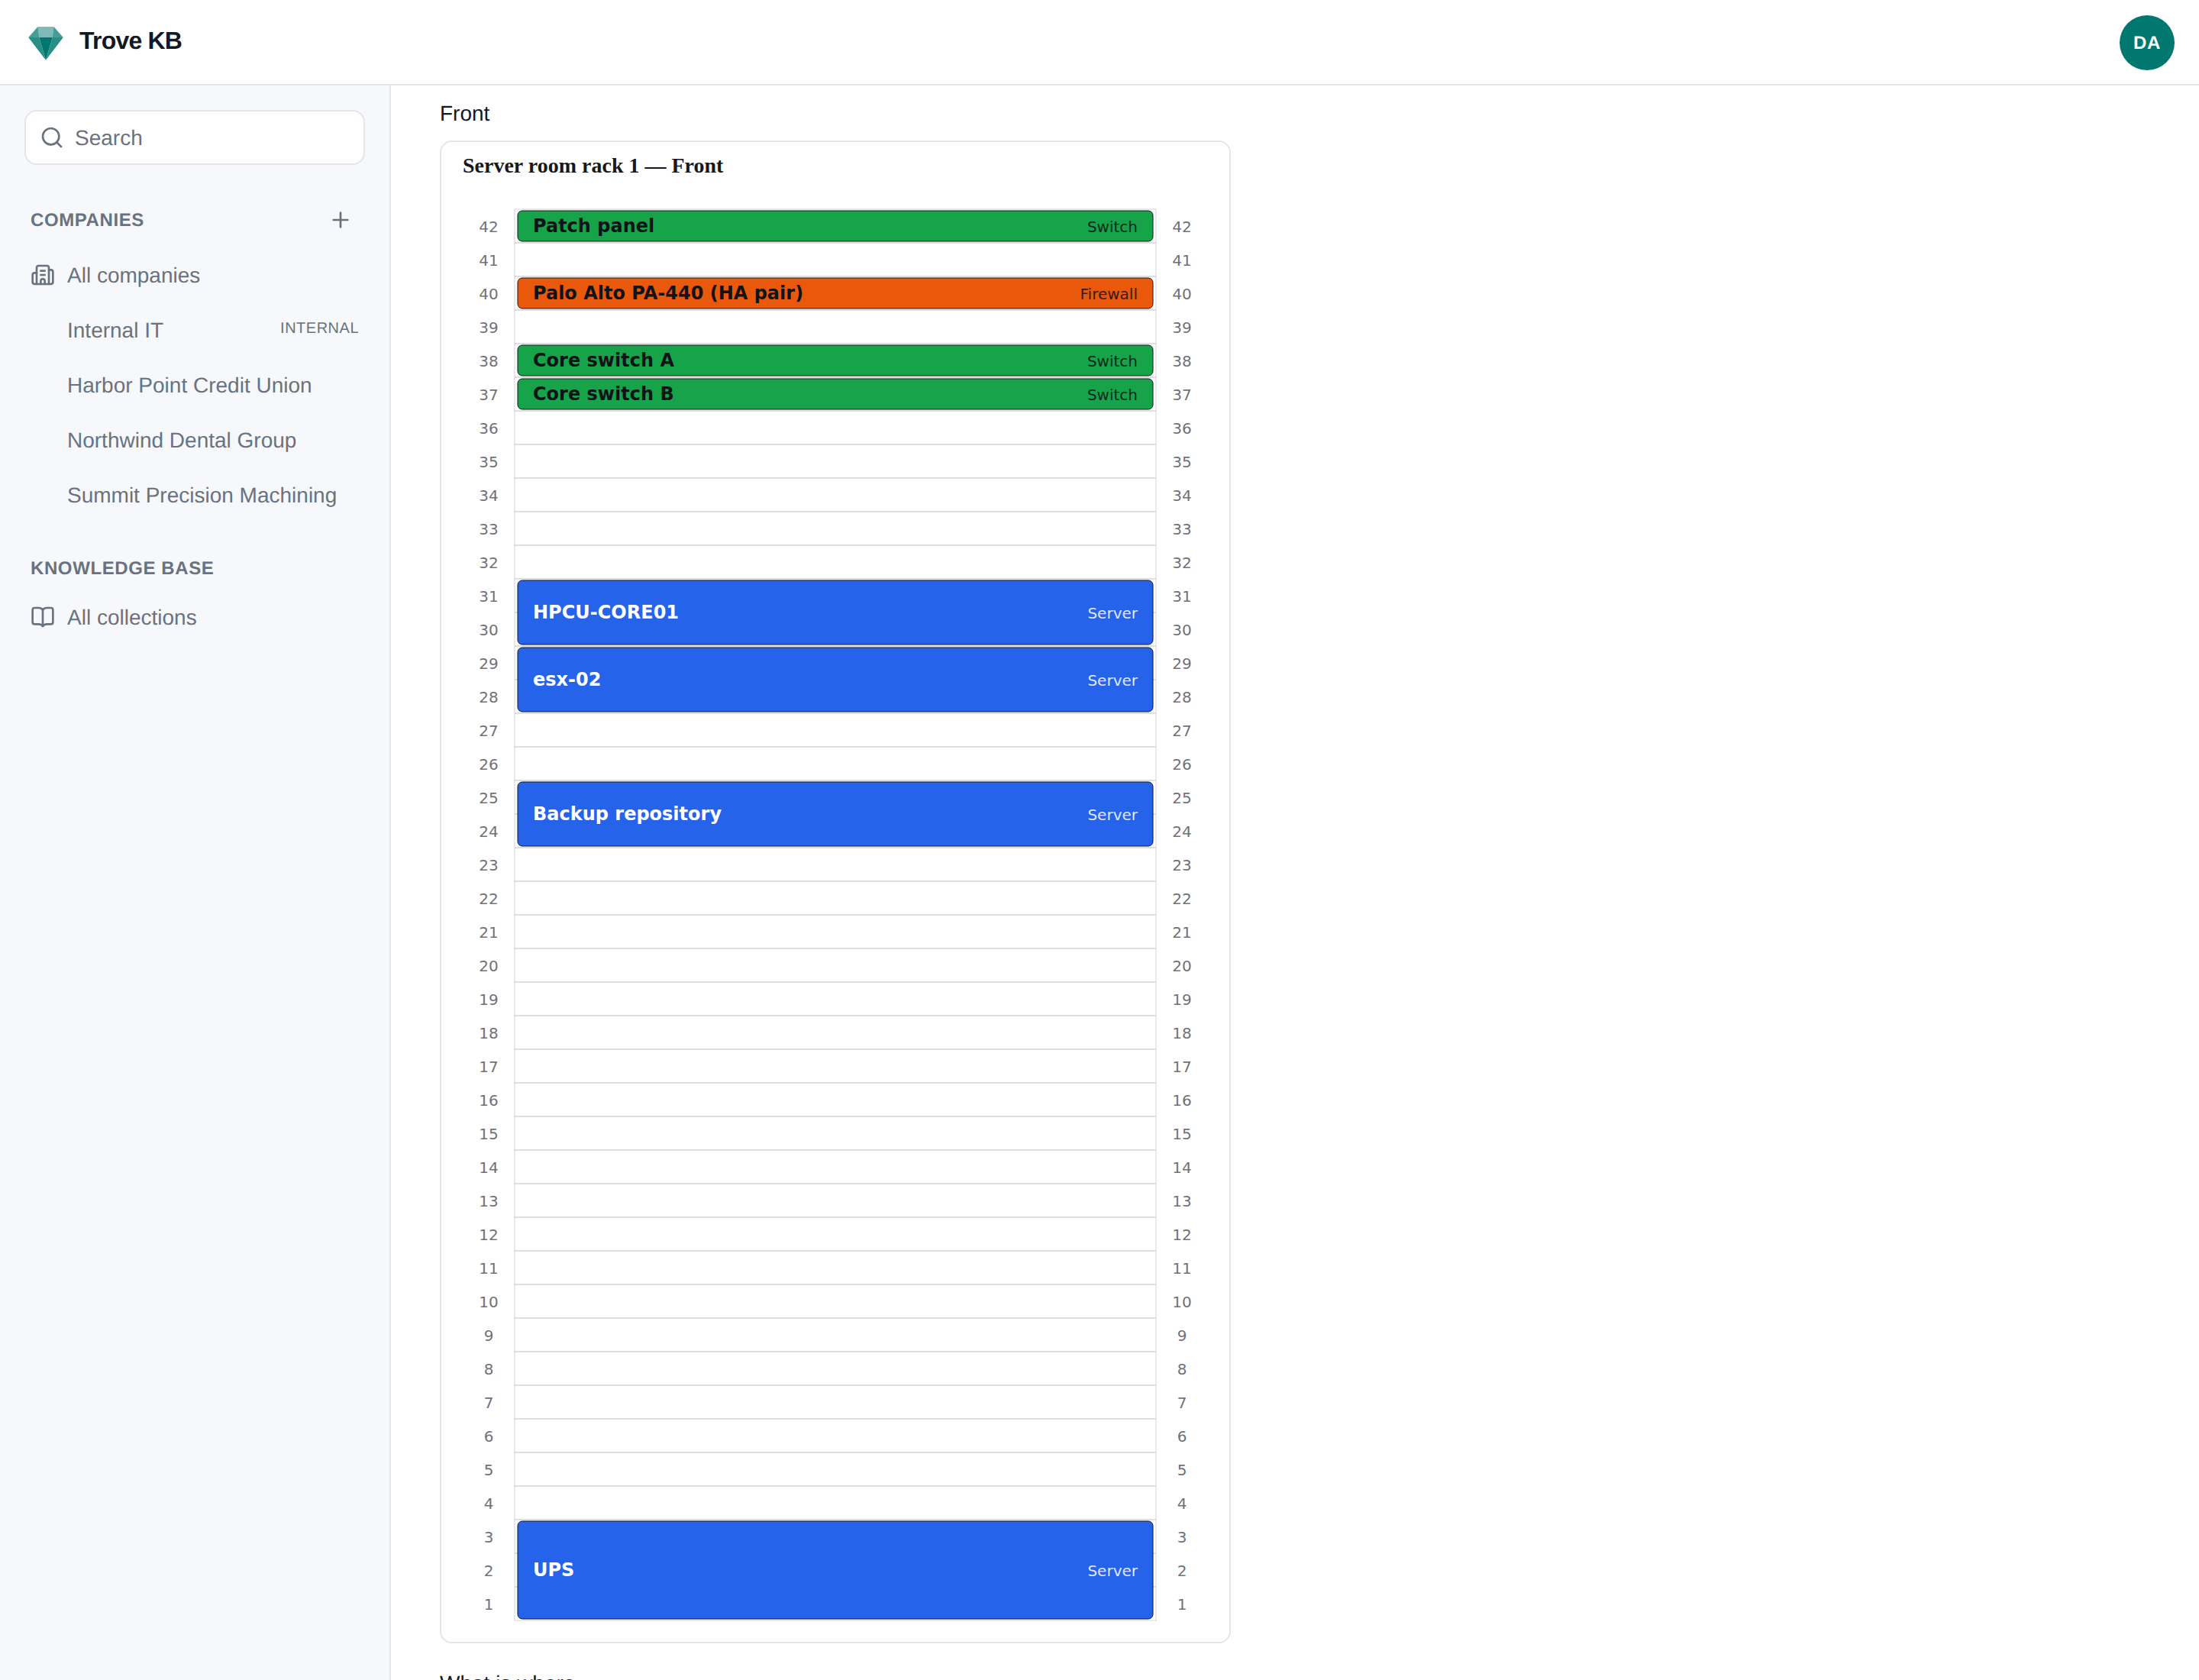Select esx-02 server block
The width and height of the screenshot is (2199, 1680).
click(835, 679)
